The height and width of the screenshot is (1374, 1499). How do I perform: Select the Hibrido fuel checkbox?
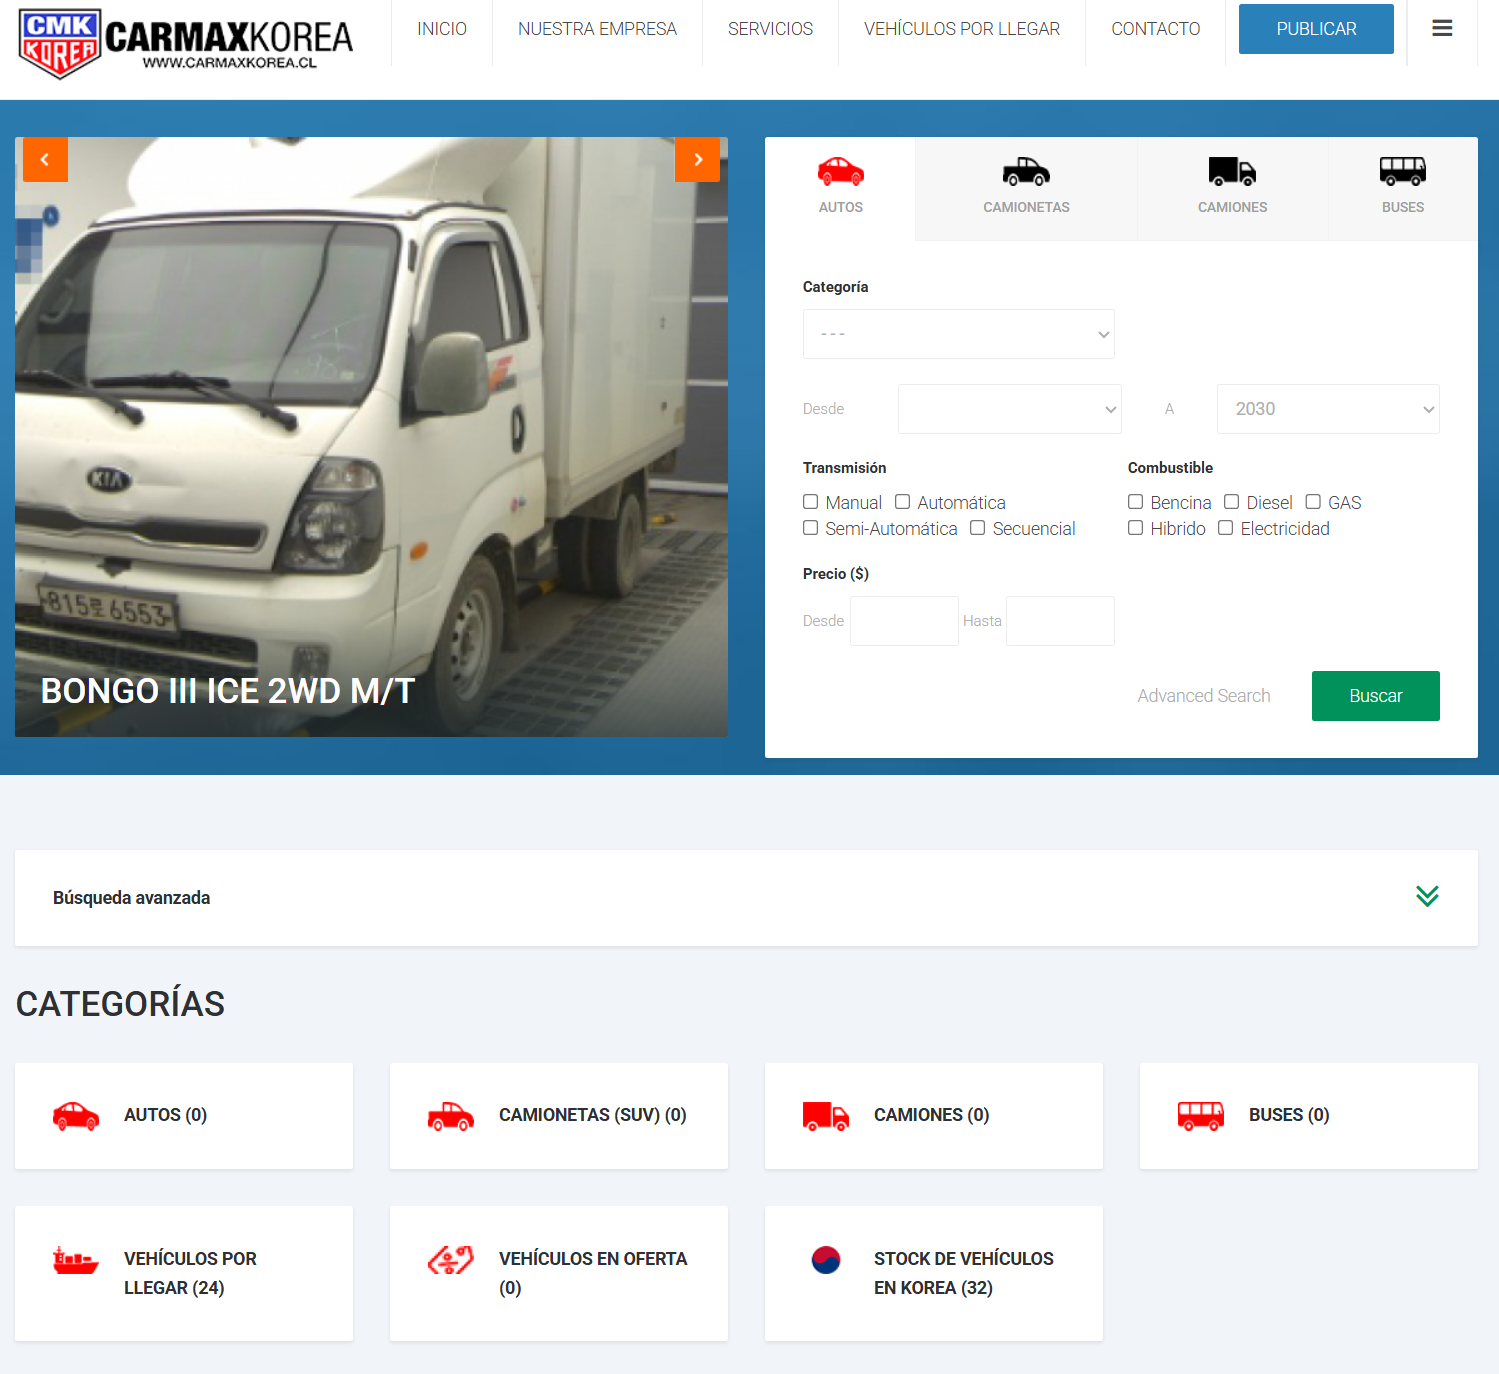pos(1136,528)
